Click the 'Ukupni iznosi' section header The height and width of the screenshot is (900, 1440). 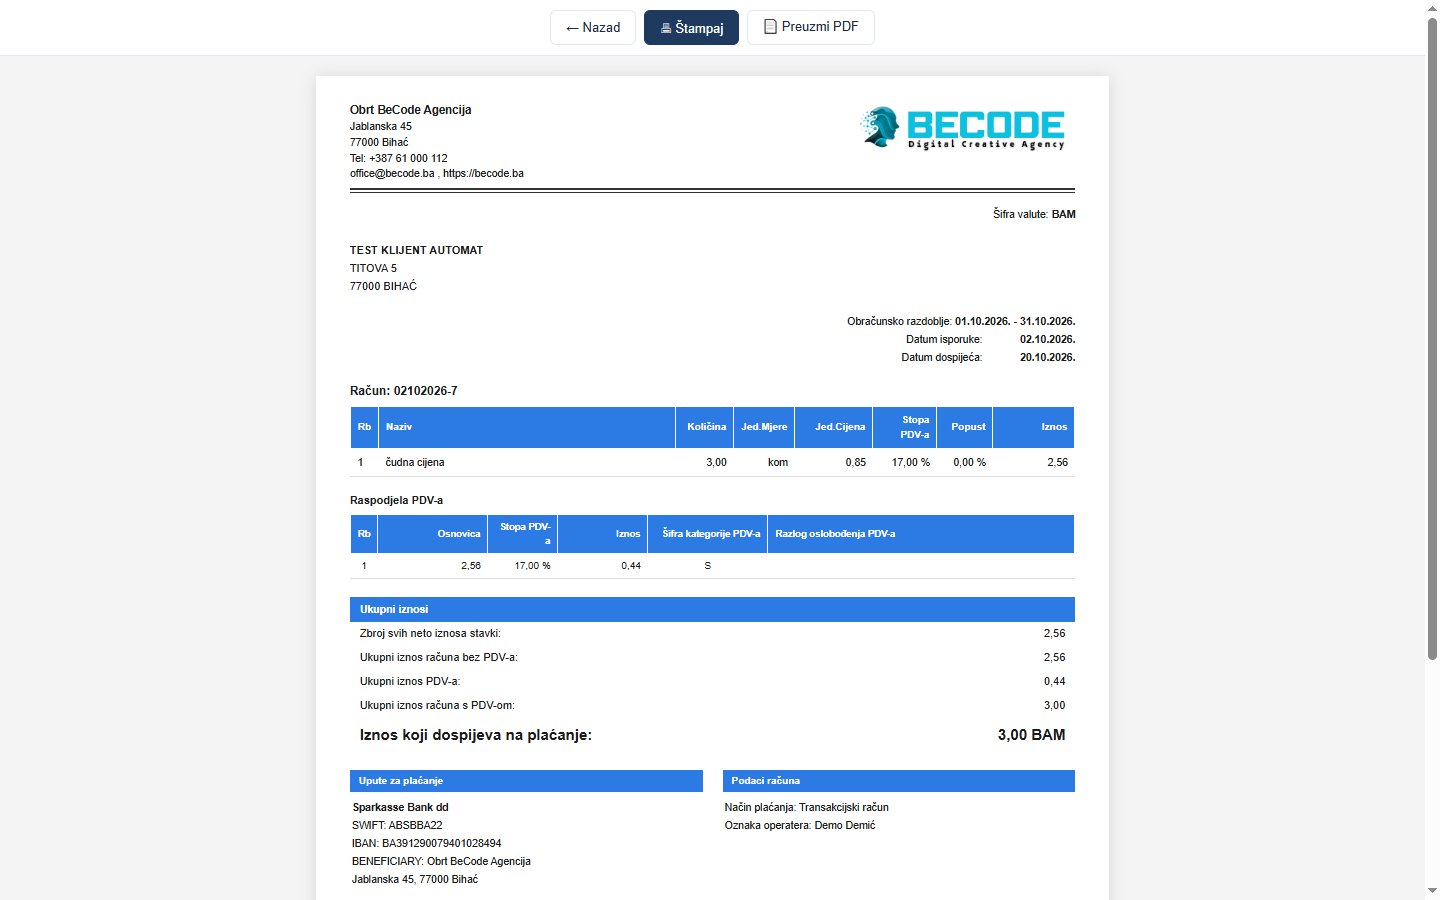pos(712,609)
